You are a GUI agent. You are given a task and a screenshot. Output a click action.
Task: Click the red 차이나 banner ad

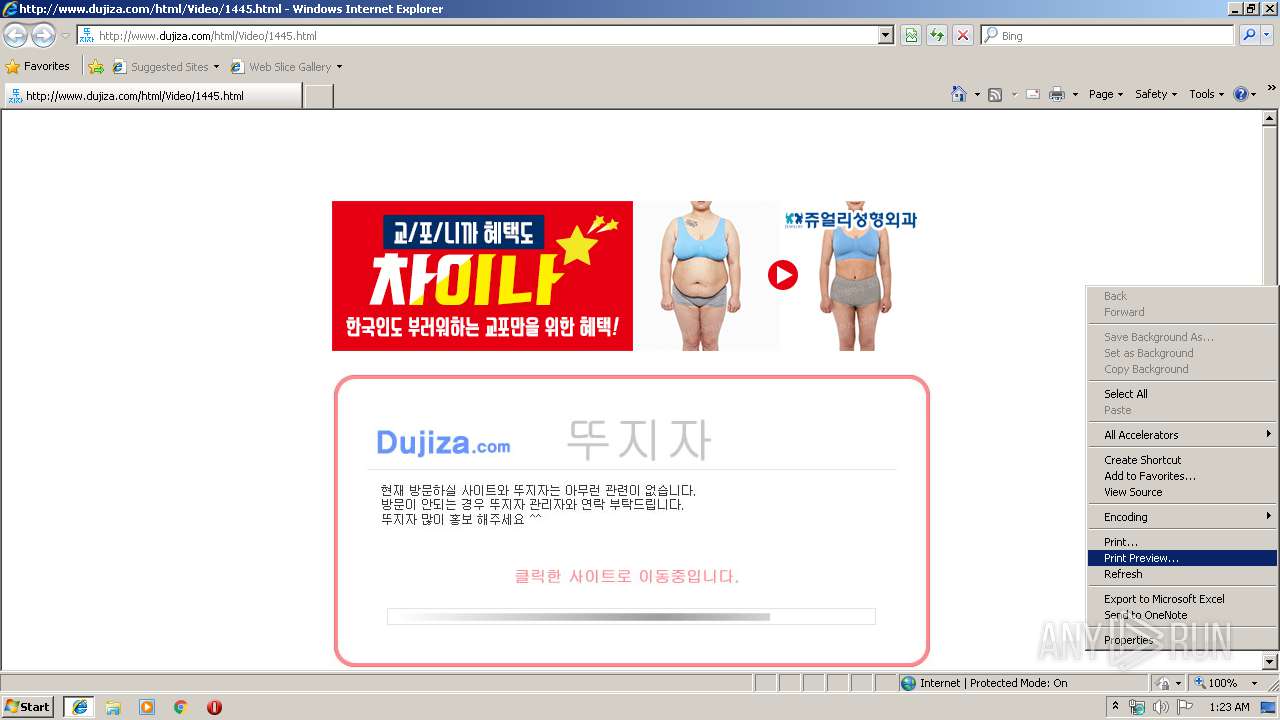pyautogui.click(x=482, y=276)
